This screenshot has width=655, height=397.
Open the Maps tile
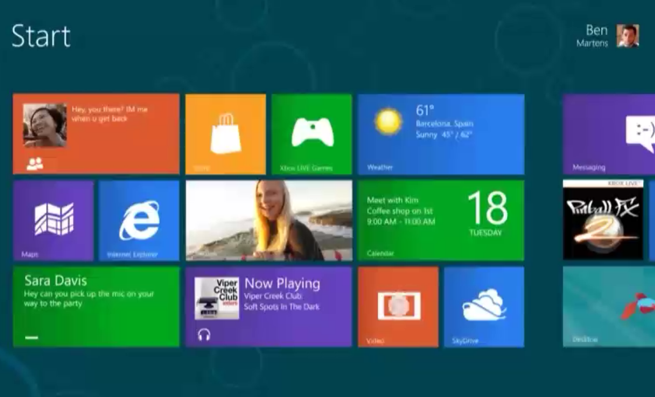pos(53,221)
